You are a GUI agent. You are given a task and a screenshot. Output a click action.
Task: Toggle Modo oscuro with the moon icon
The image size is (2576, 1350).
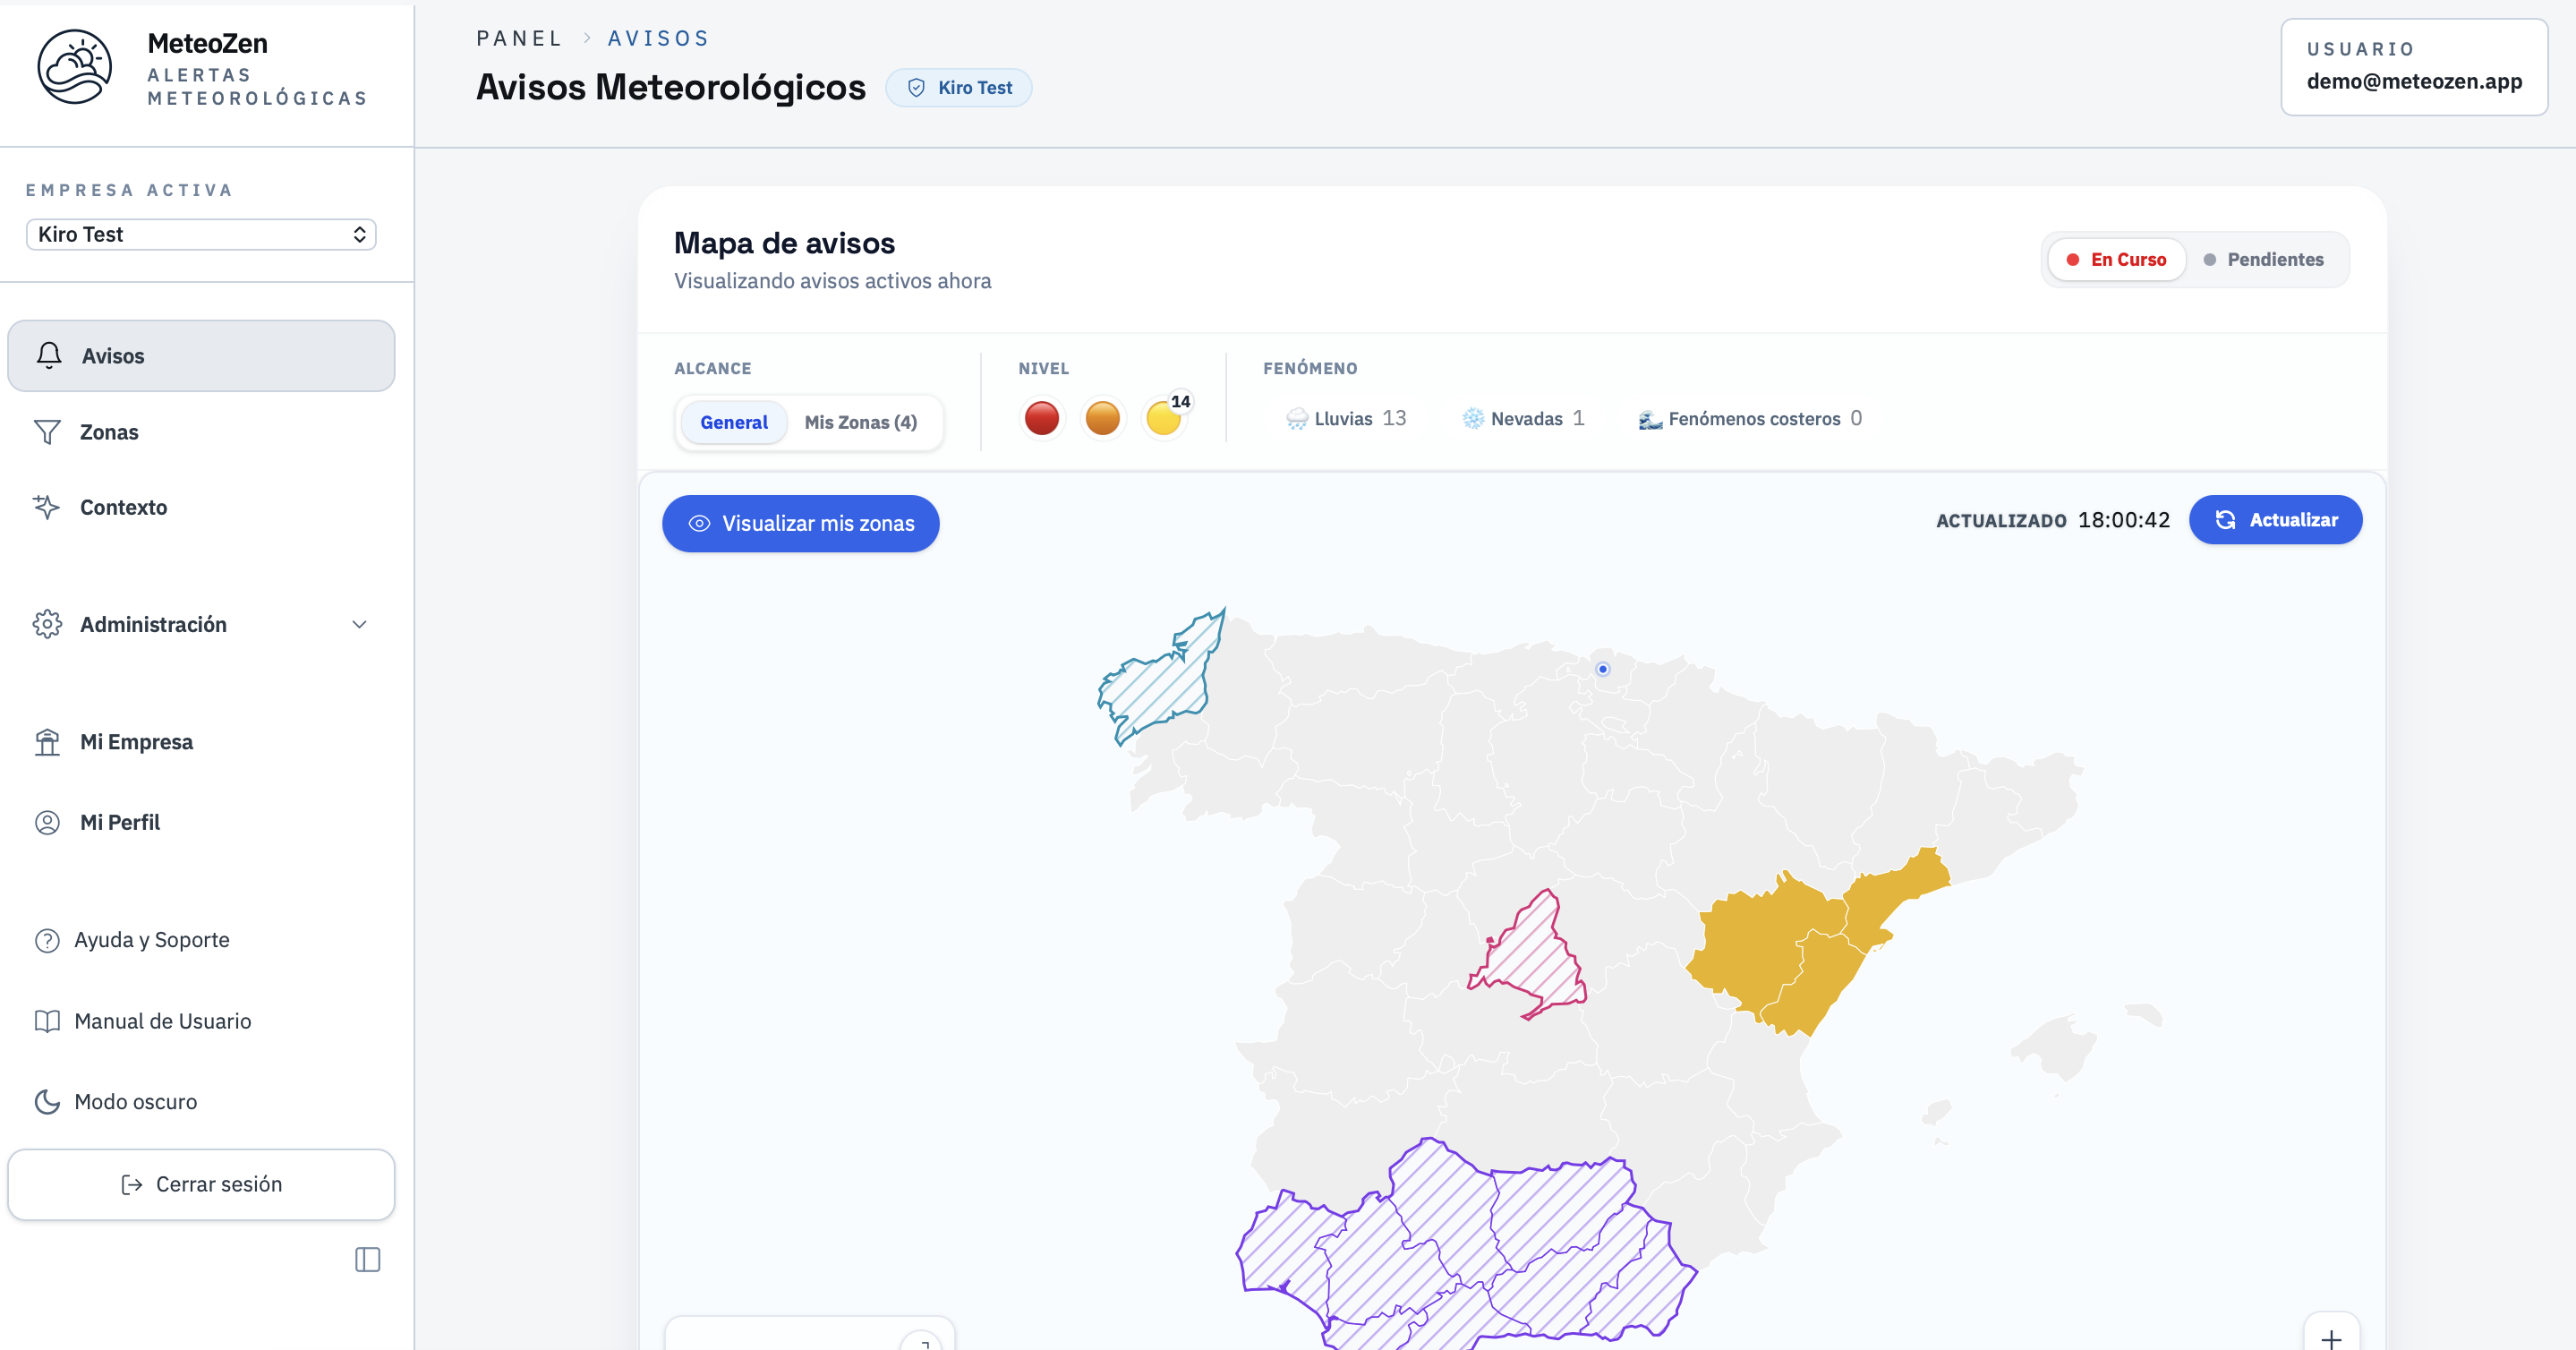pos(47,1101)
